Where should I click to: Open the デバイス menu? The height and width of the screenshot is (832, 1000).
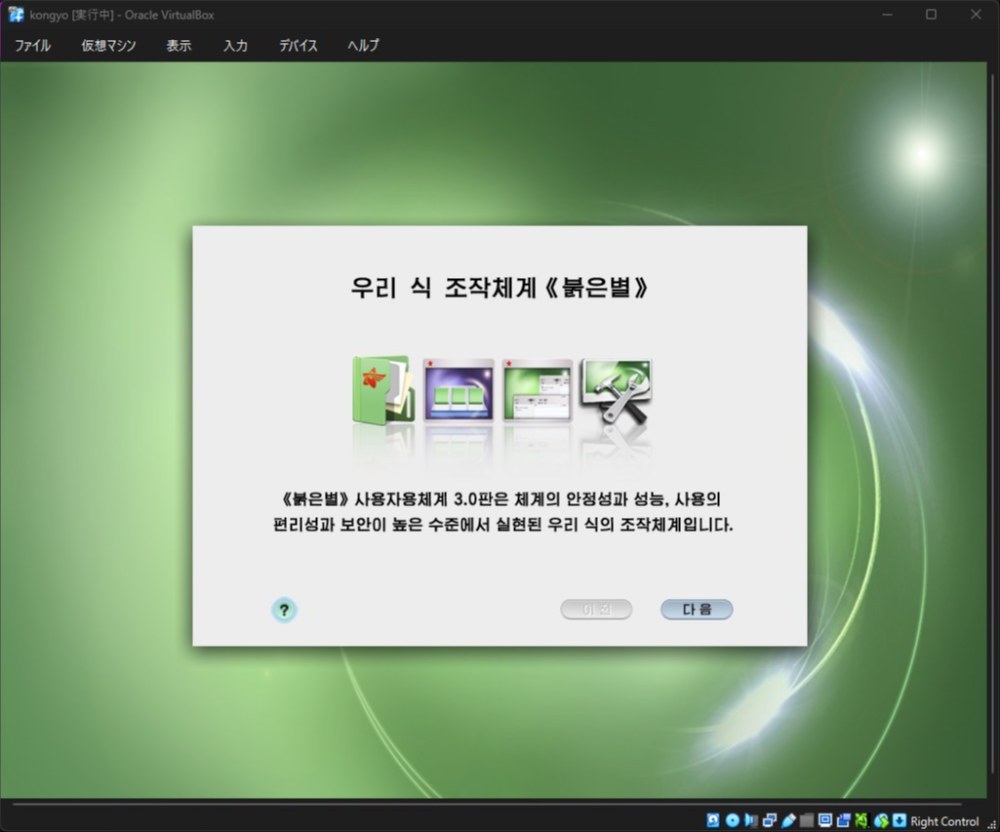298,45
